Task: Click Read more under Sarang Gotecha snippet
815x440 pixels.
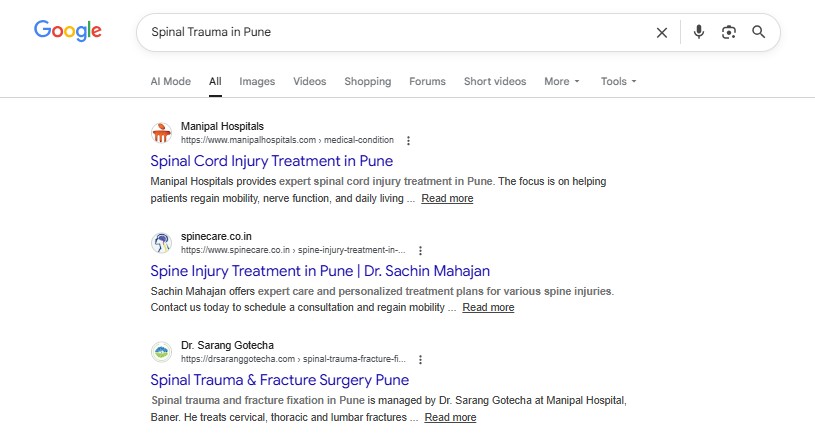Action: [x=450, y=418]
